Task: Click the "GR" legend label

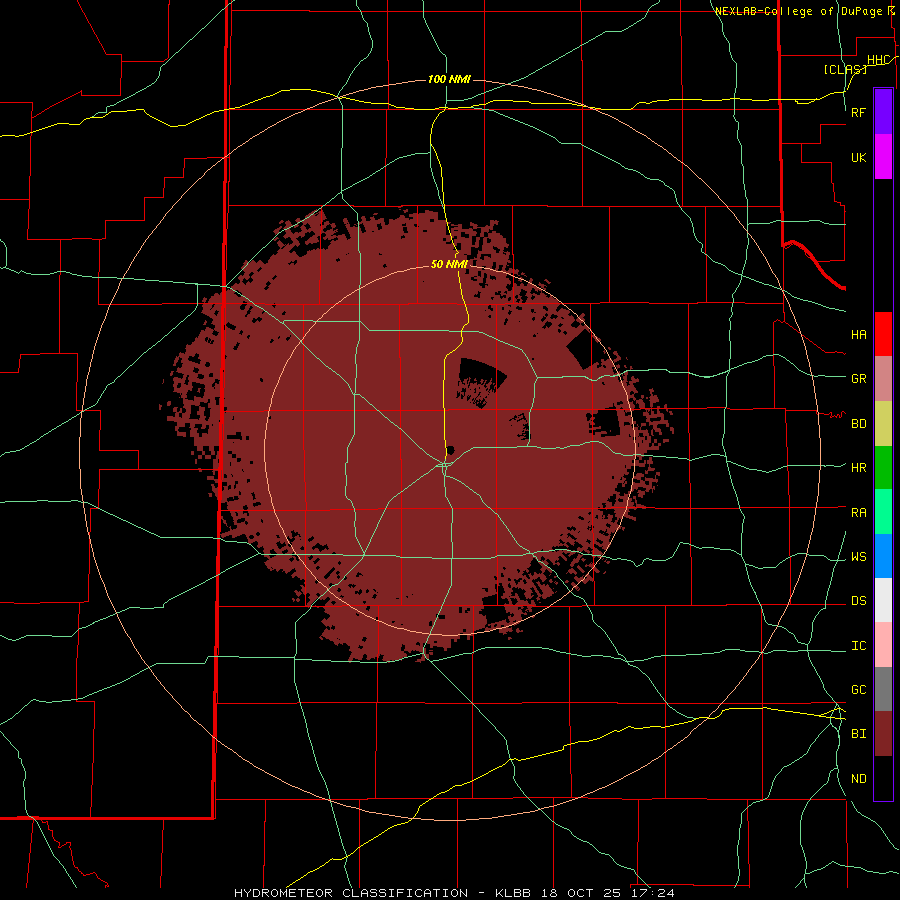Action: coord(859,379)
